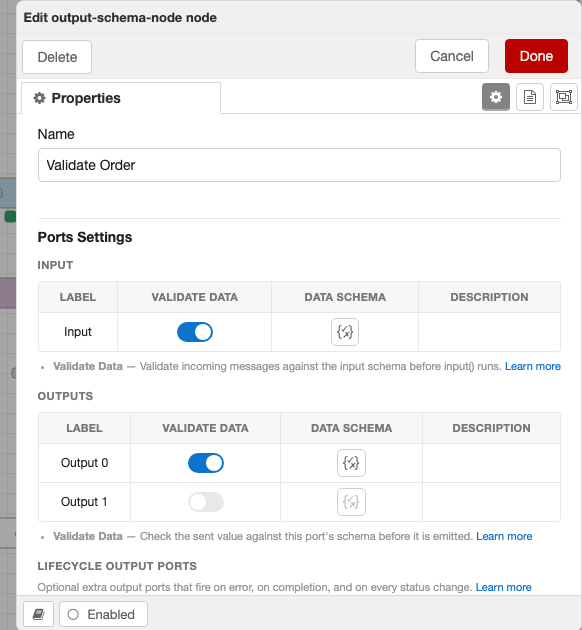Click the Input row description cell
The height and width of the screenshot is (630, 582).
489,332
